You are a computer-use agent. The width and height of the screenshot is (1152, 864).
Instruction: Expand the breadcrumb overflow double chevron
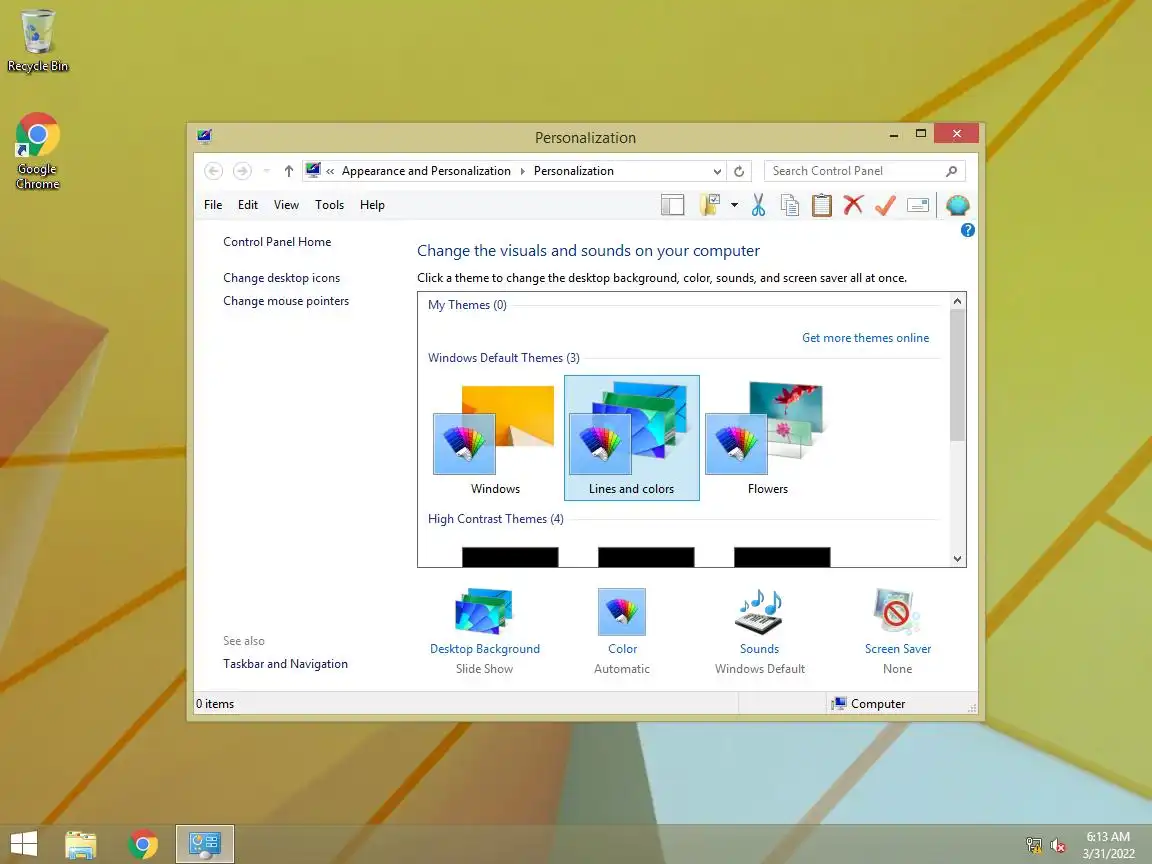click(331, 171)
